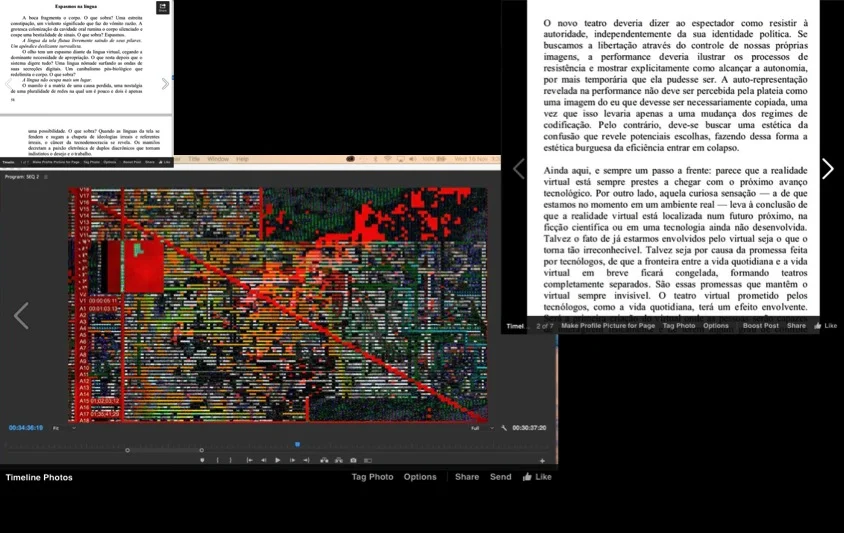Export frame with the camera icon
The width and height of the screenshot is (844, 533).
pyautogui.click(x=353, y=460)
